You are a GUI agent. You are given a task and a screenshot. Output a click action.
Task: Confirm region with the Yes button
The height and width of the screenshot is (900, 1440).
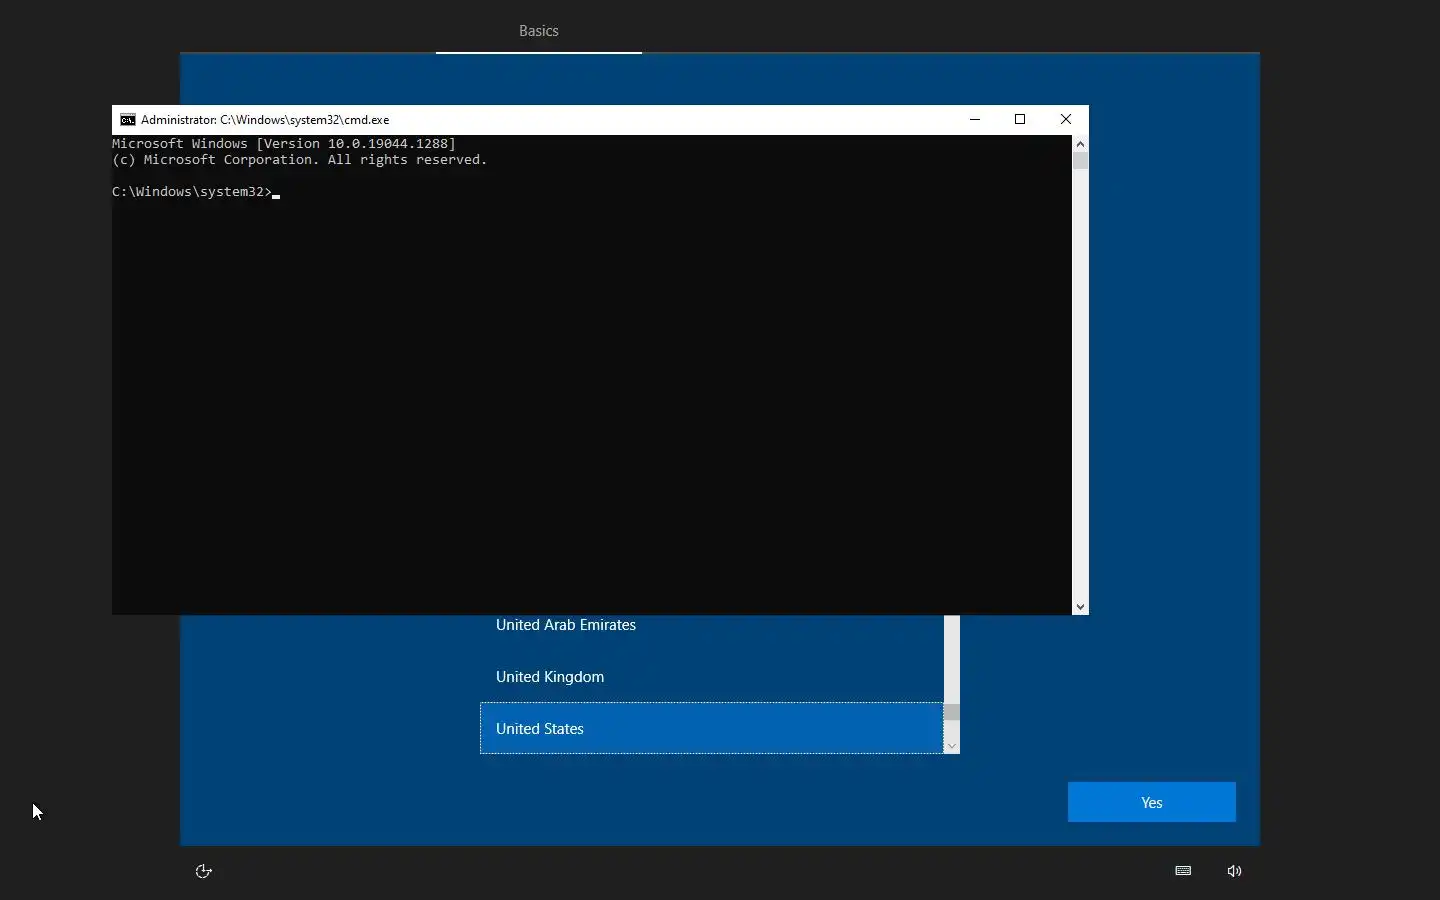(1152, 802)
